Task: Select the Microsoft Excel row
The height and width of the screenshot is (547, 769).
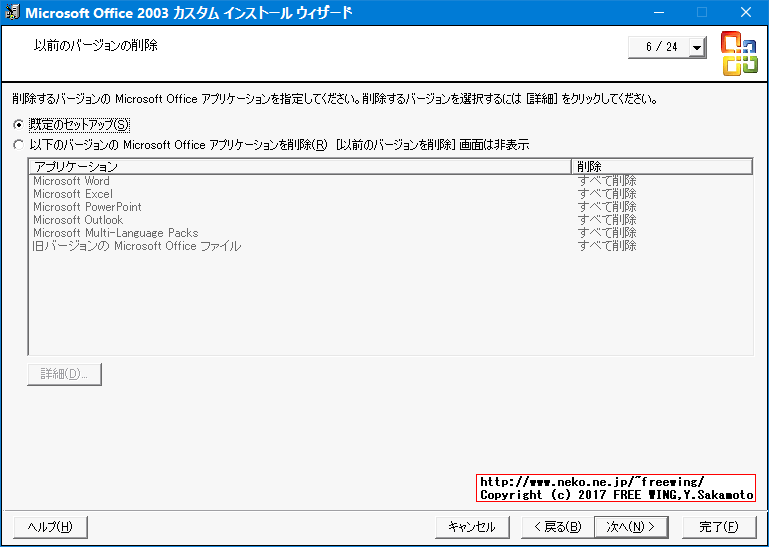Action: pos(390,194)
